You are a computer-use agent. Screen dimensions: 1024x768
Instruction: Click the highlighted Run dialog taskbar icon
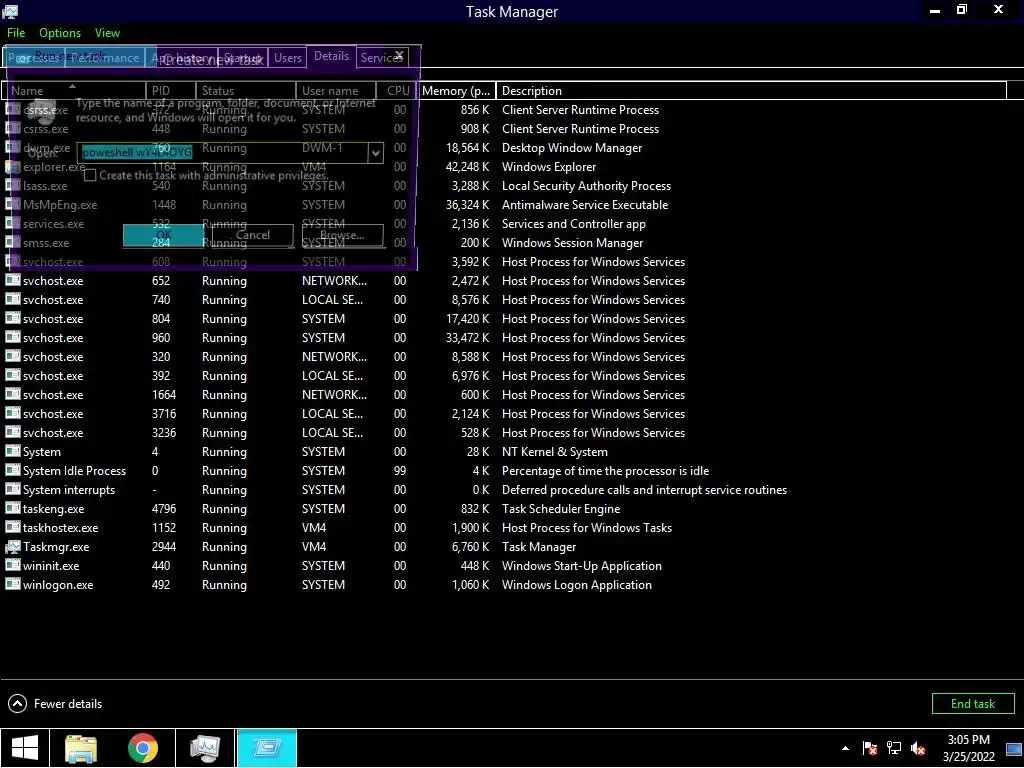(266, 748)
